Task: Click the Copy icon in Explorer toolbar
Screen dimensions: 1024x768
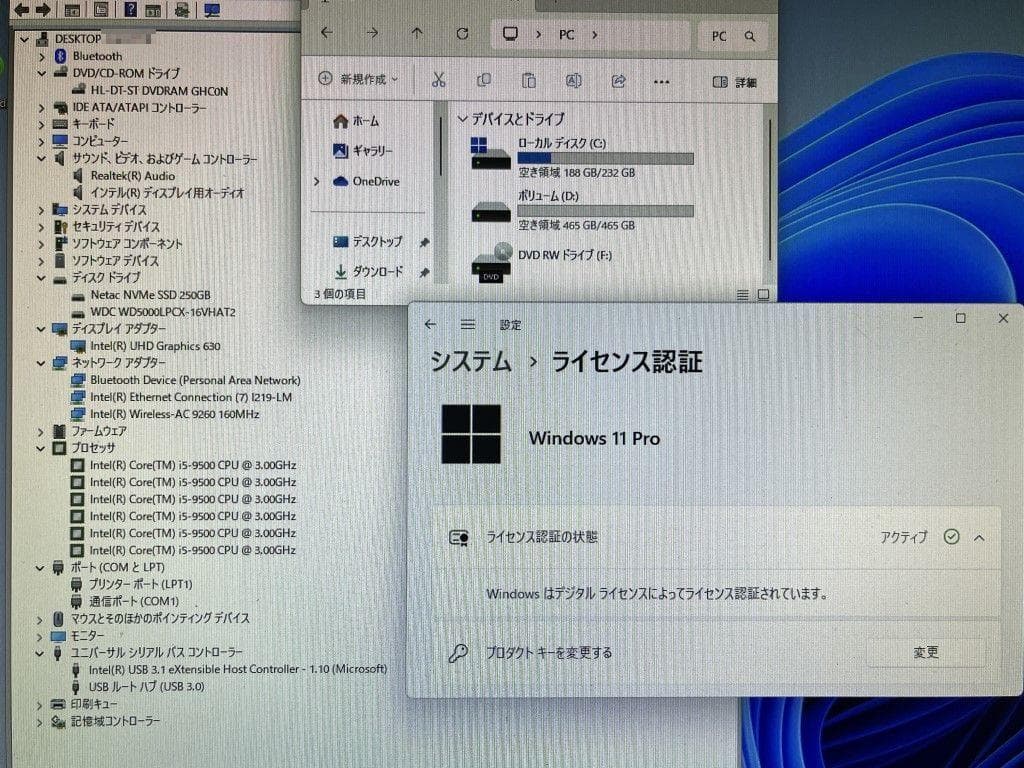Action: [484, 80]
